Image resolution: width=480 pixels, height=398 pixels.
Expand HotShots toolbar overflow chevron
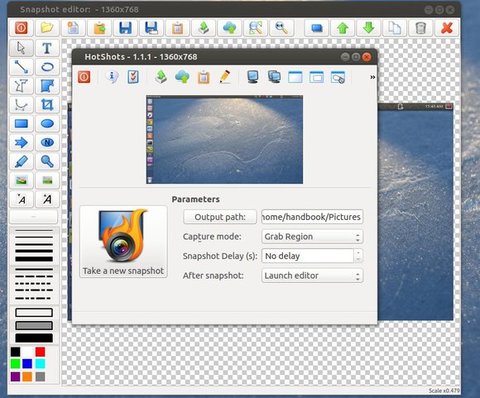[372, 77]
